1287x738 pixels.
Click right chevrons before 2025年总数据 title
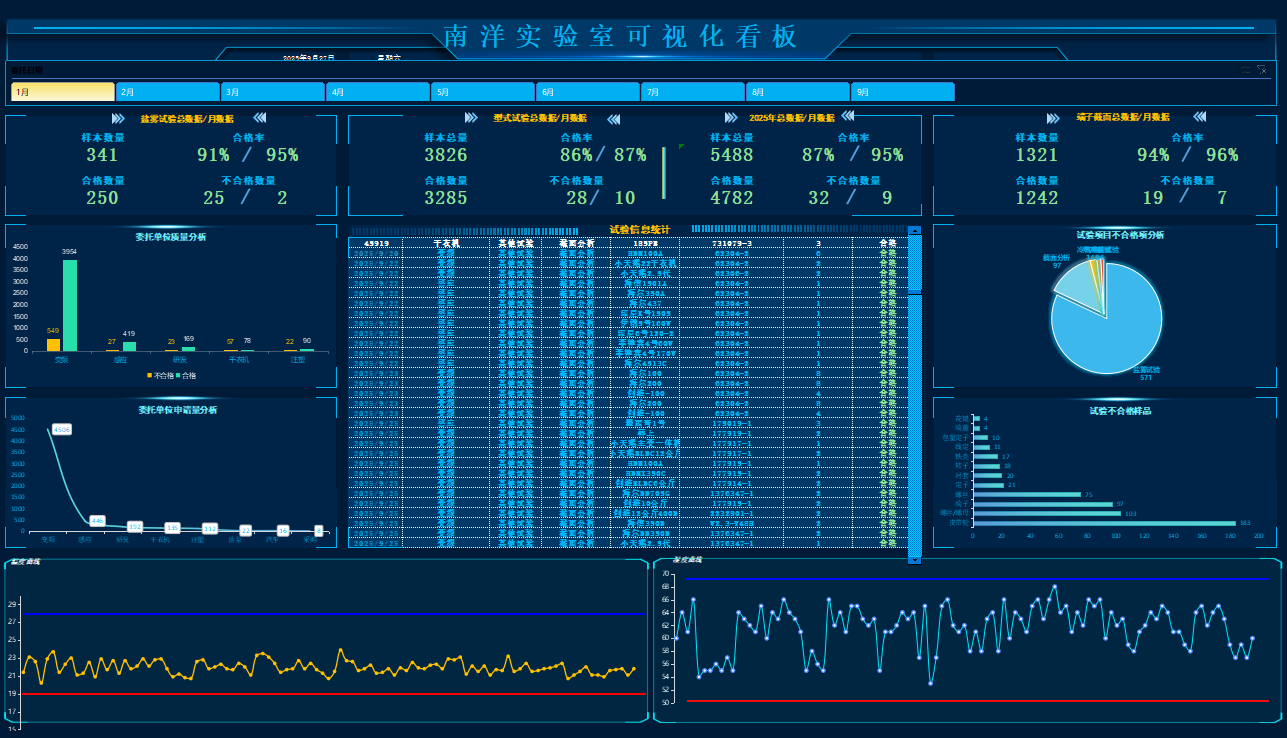pyautogui.click(x=731, y=118)
